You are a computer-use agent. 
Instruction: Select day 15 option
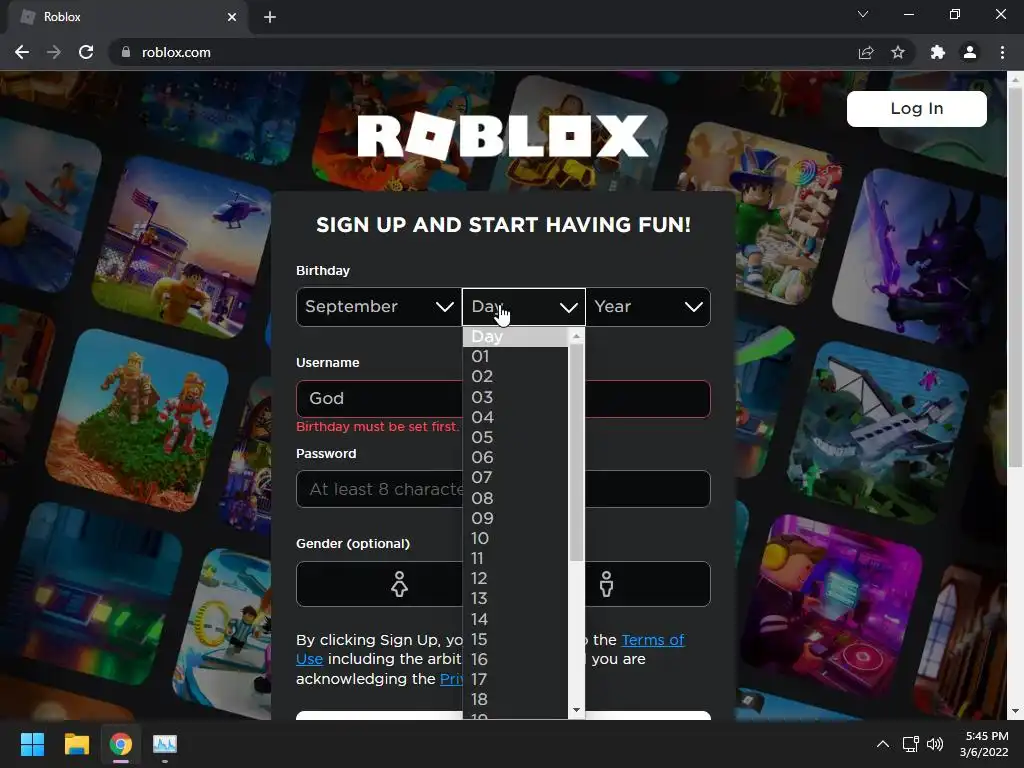(x=515, y=639)
